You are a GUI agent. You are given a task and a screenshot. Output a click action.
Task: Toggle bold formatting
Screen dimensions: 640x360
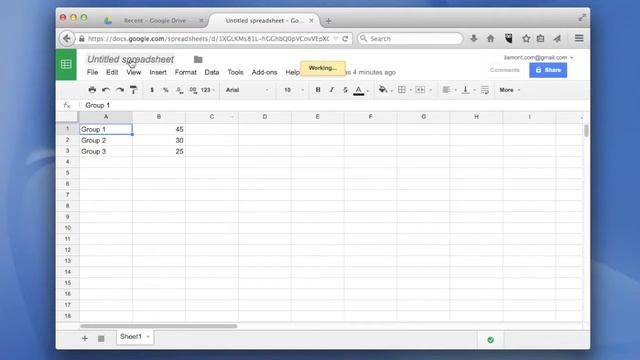point(318,90)
